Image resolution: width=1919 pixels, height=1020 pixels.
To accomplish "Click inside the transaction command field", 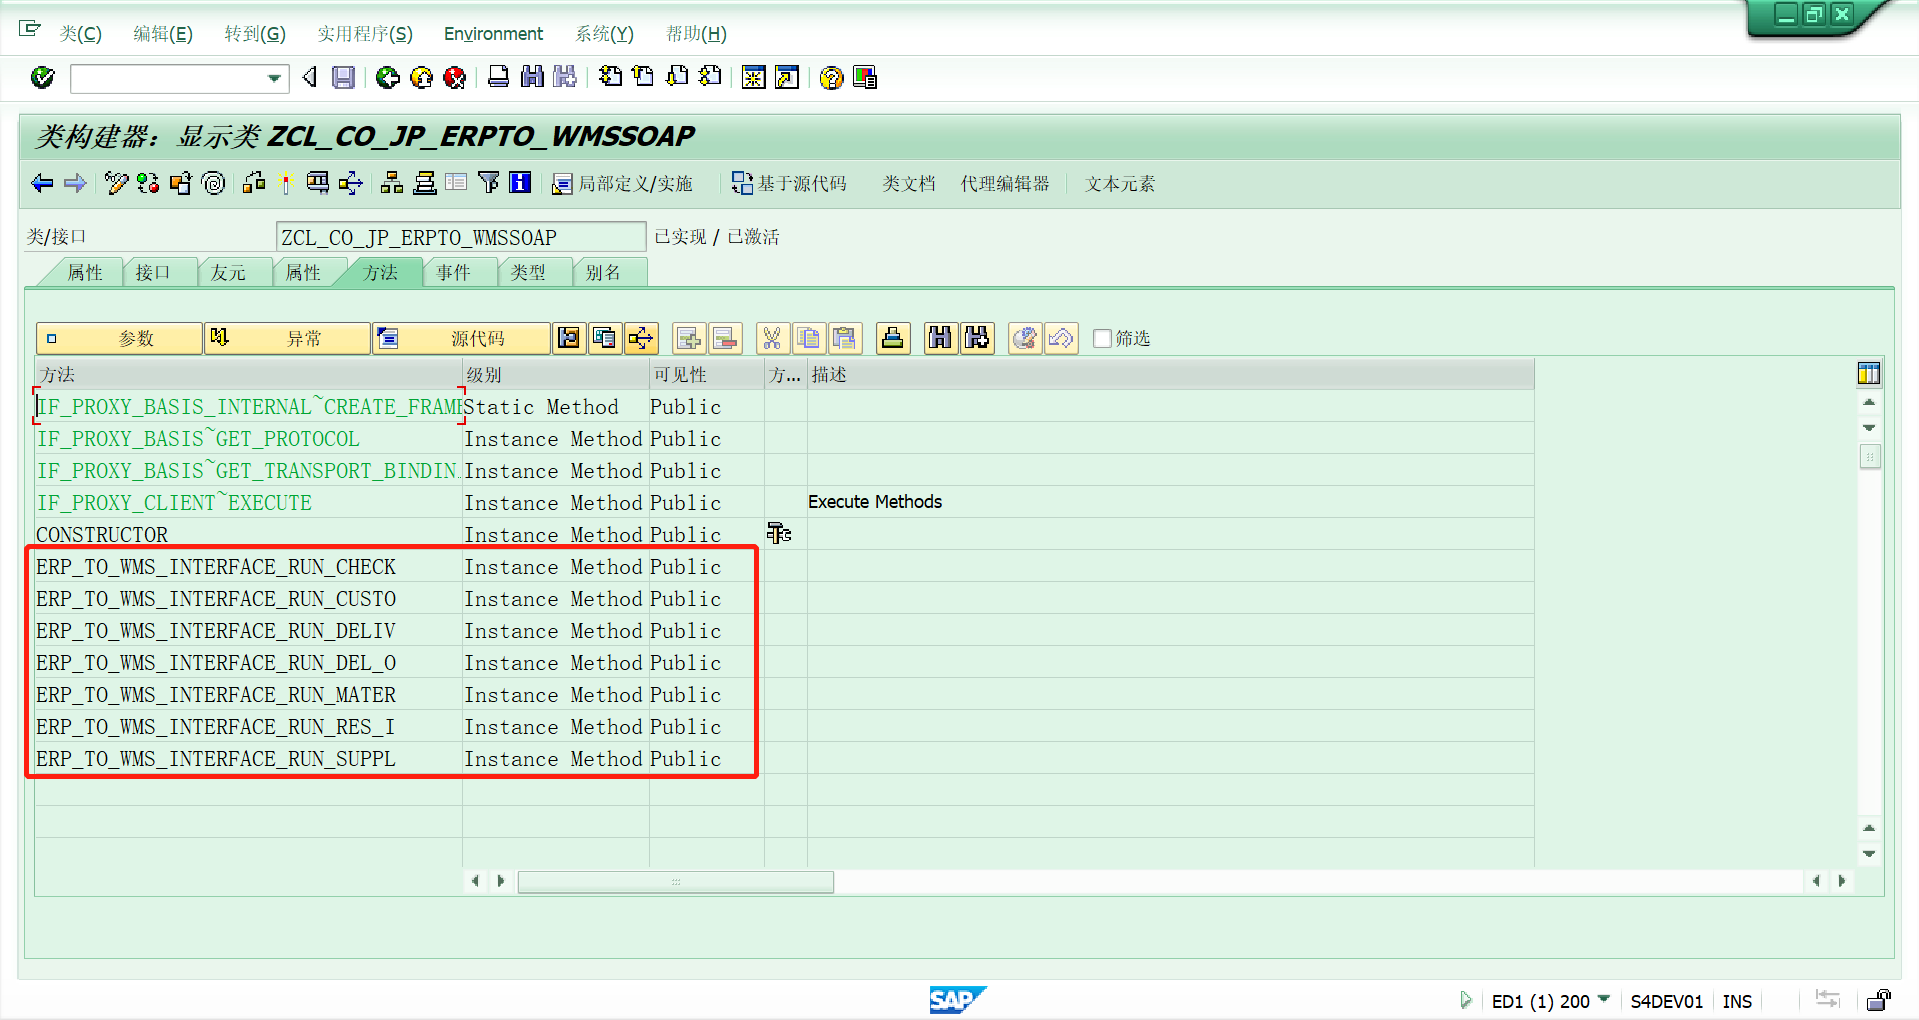I will [168, 78].
